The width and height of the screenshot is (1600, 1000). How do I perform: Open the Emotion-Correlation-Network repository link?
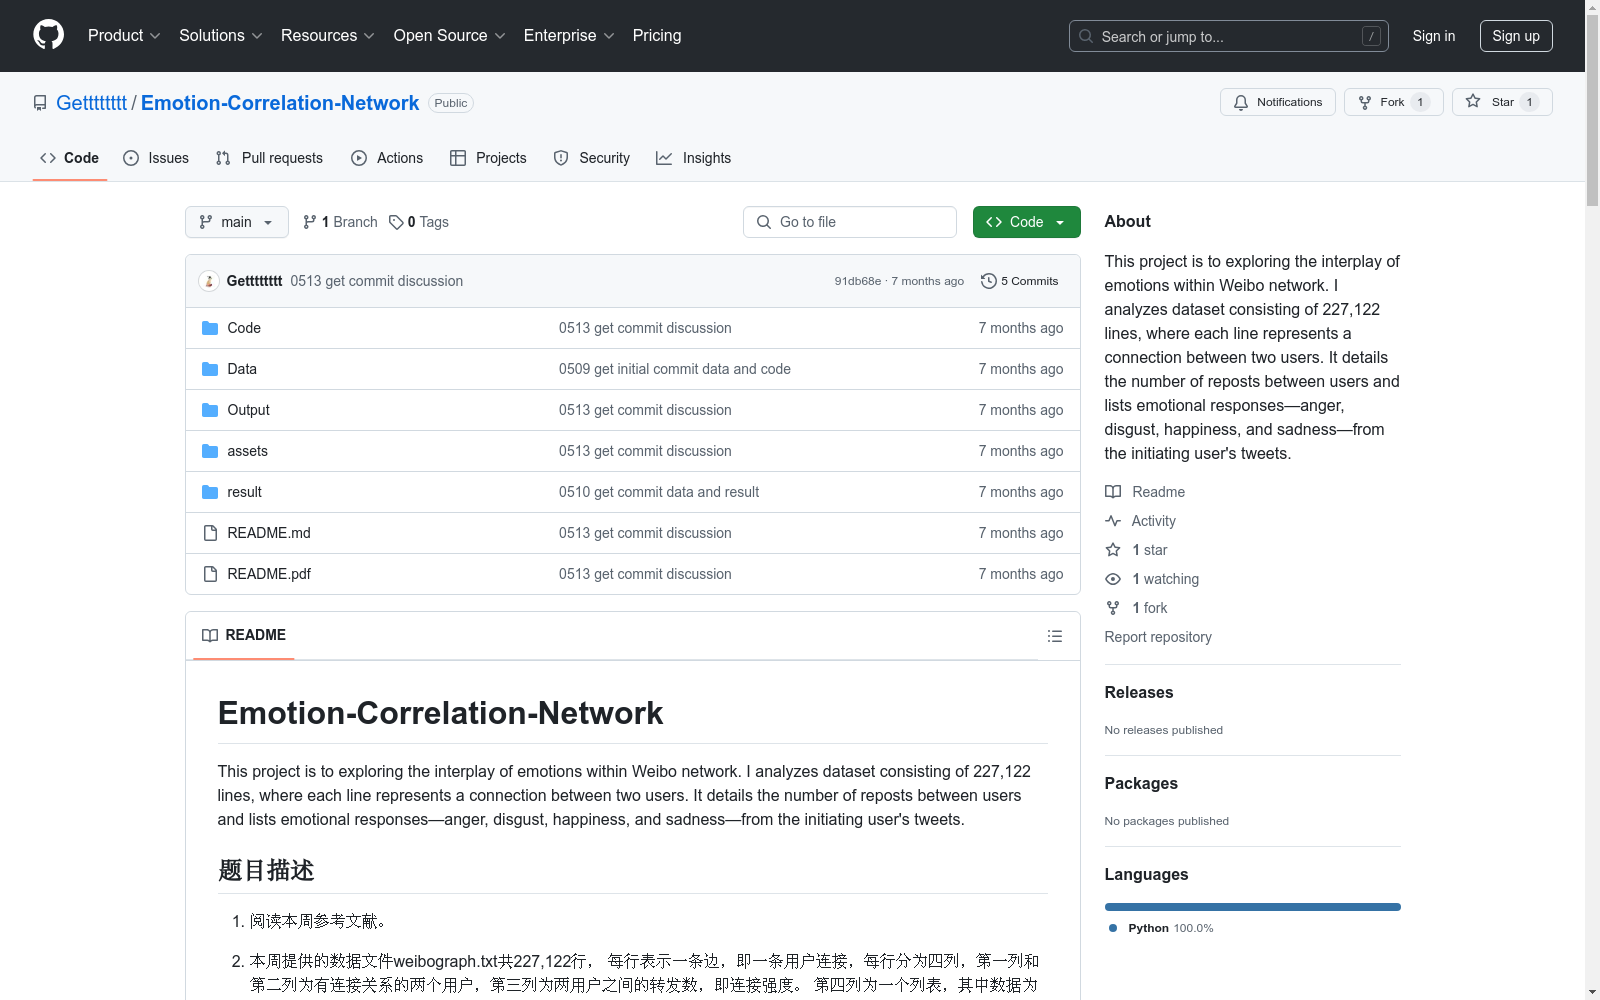(280, 103)
